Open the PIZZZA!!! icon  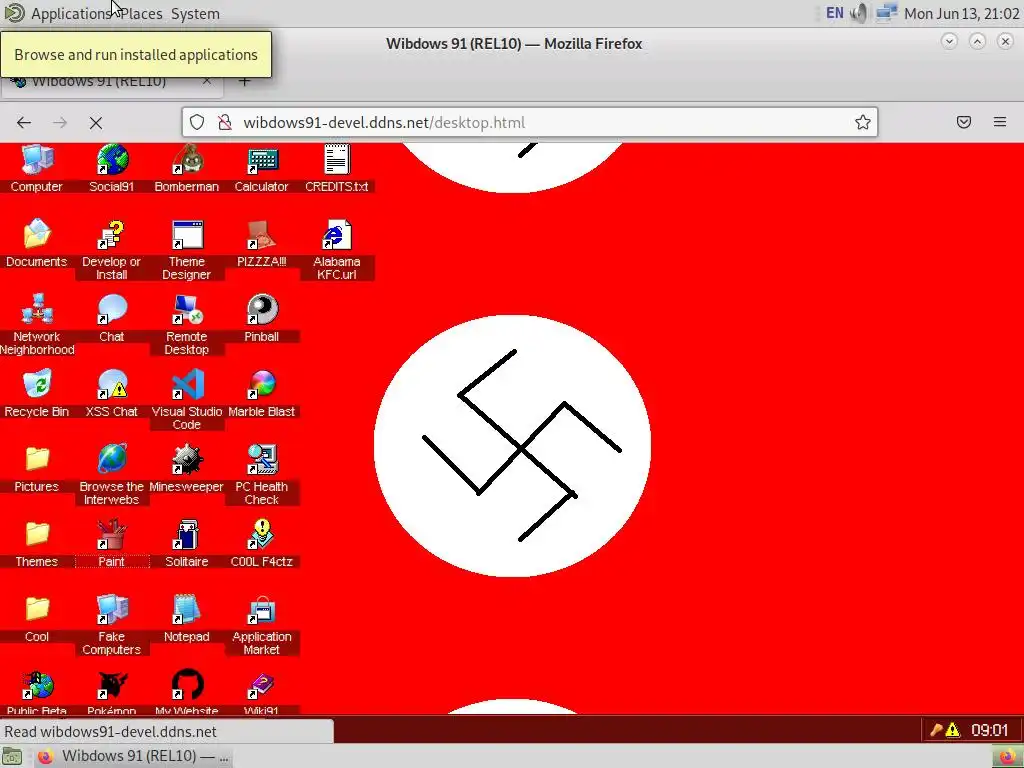click(262, 244)
